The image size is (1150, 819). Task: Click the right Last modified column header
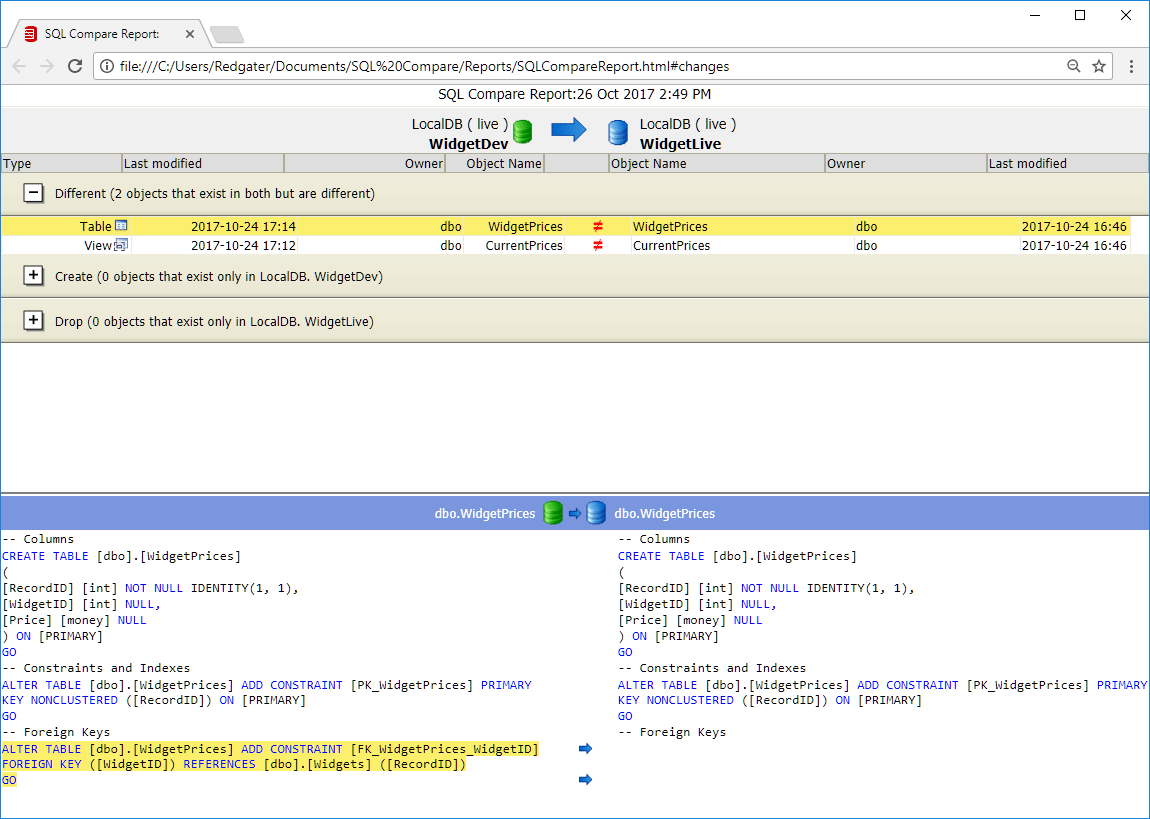pos(1068,164)
